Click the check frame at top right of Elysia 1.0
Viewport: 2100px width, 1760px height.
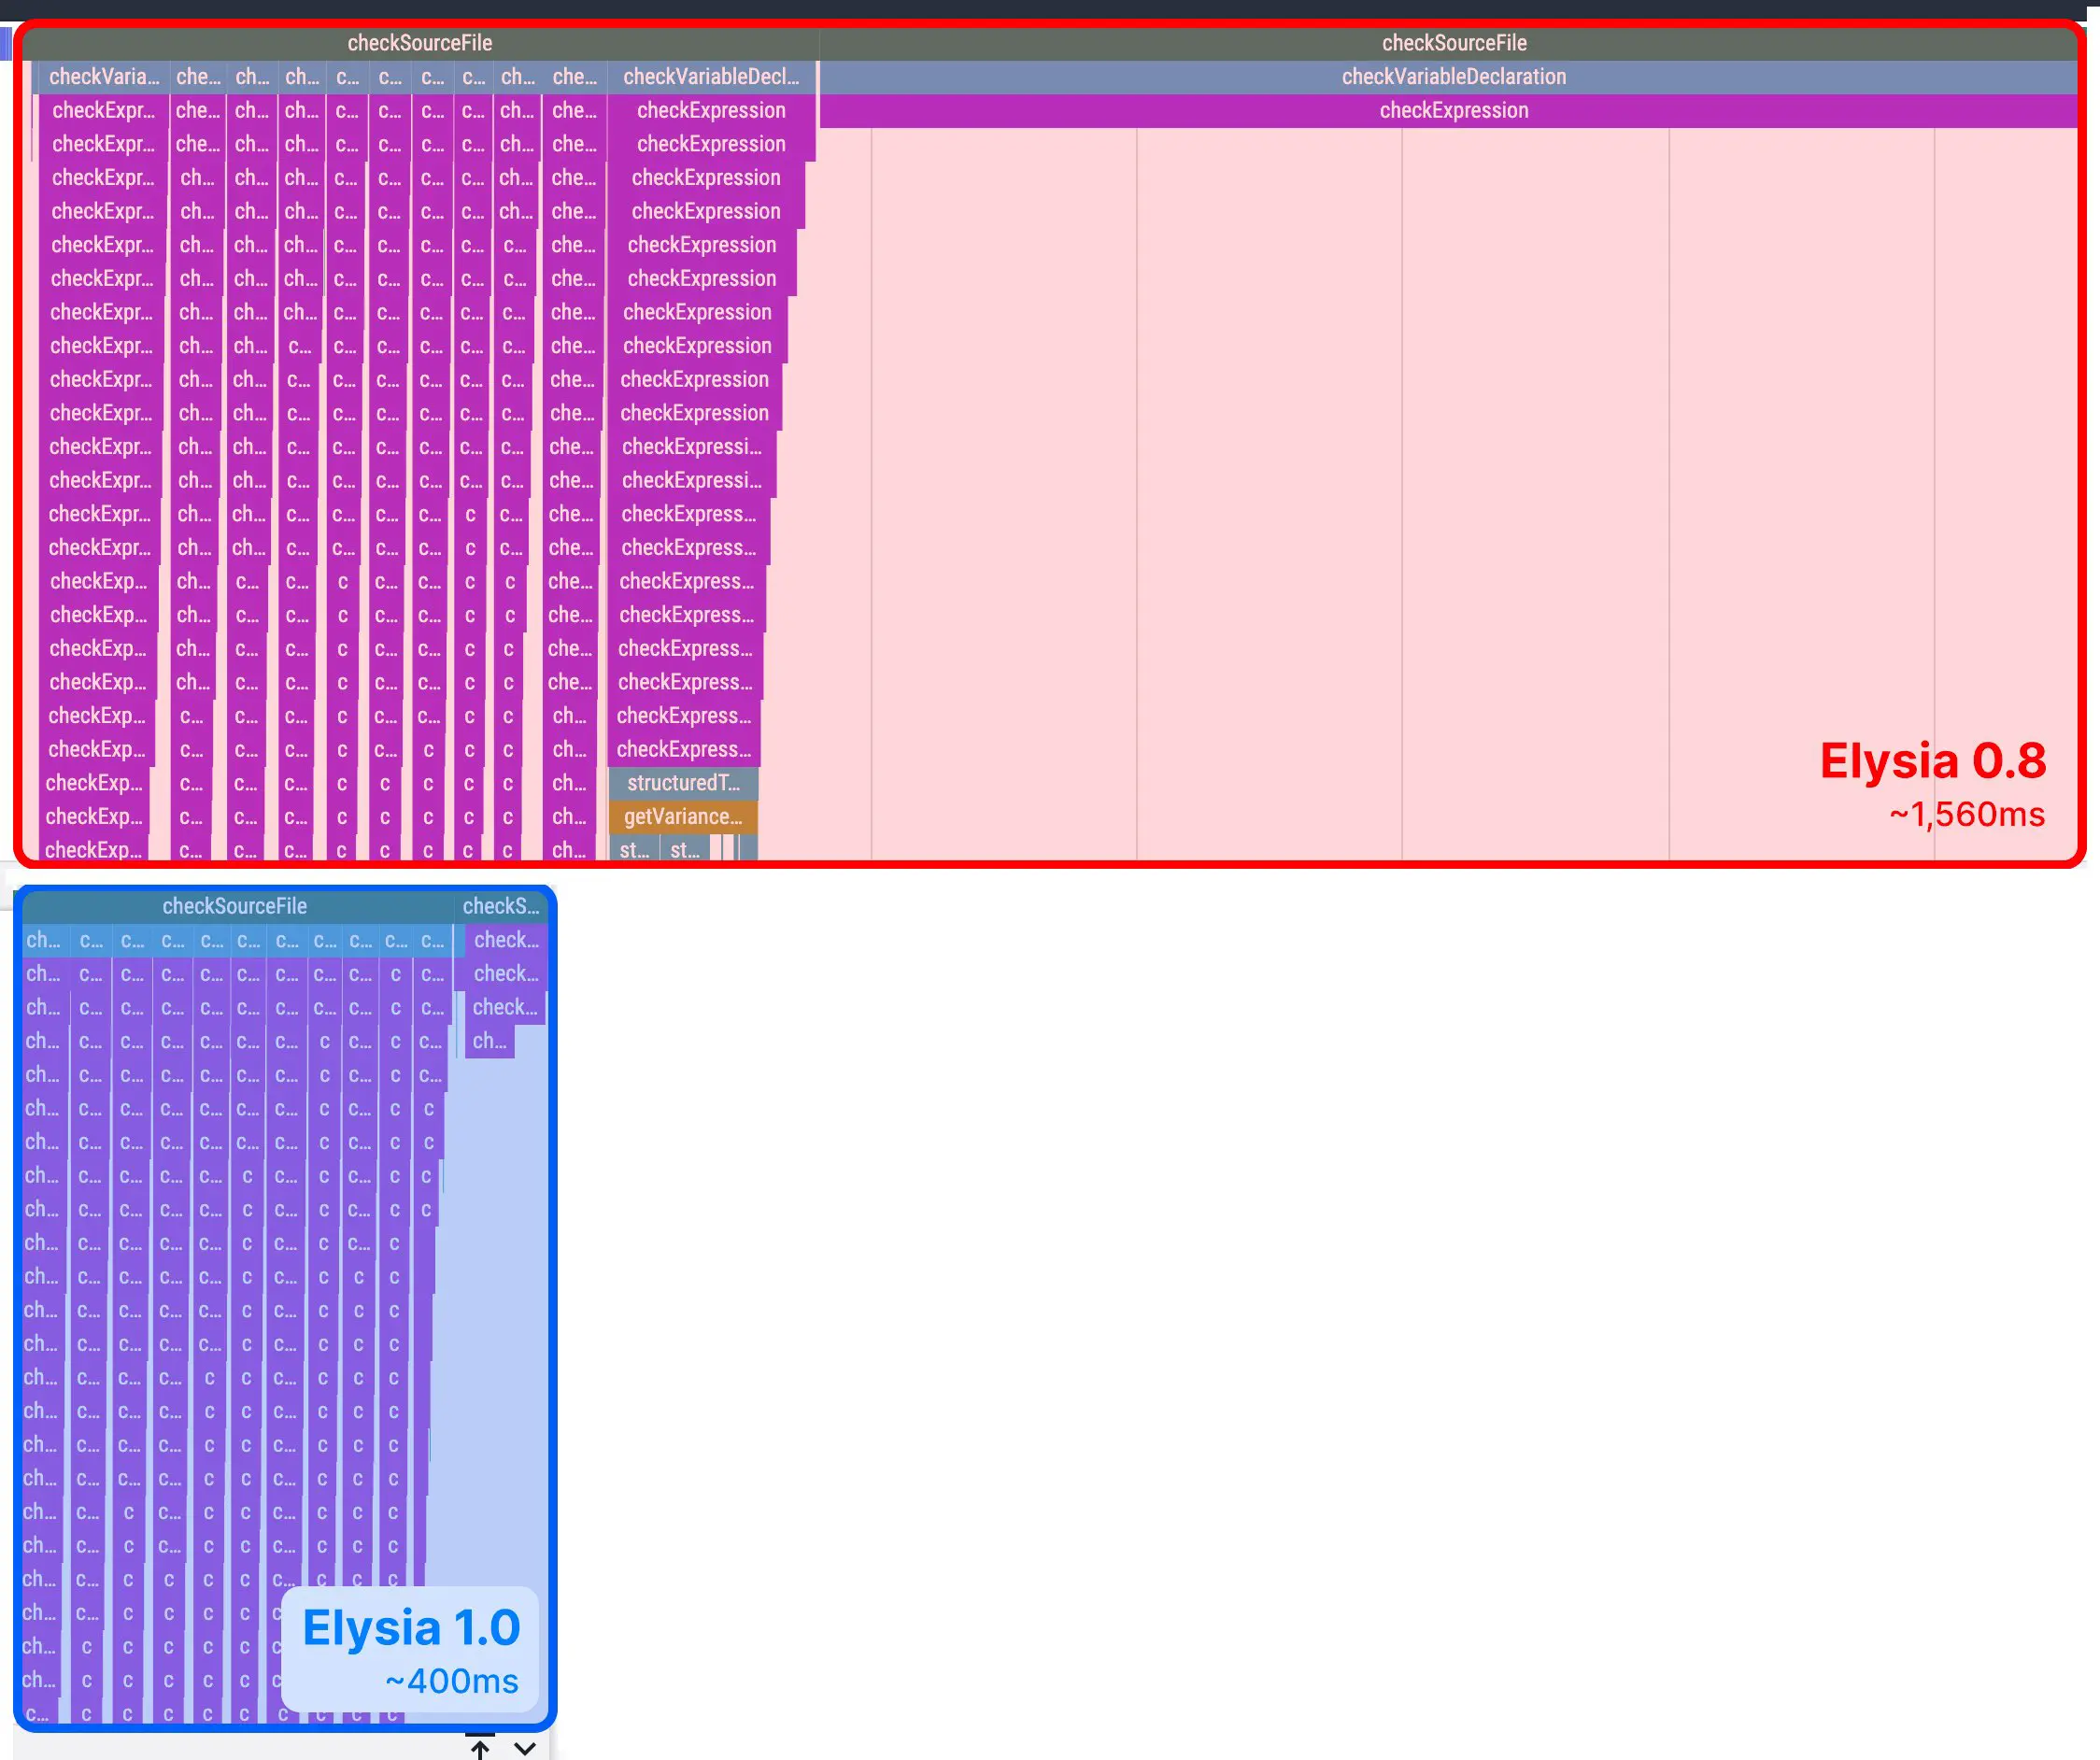click(507, 940)
